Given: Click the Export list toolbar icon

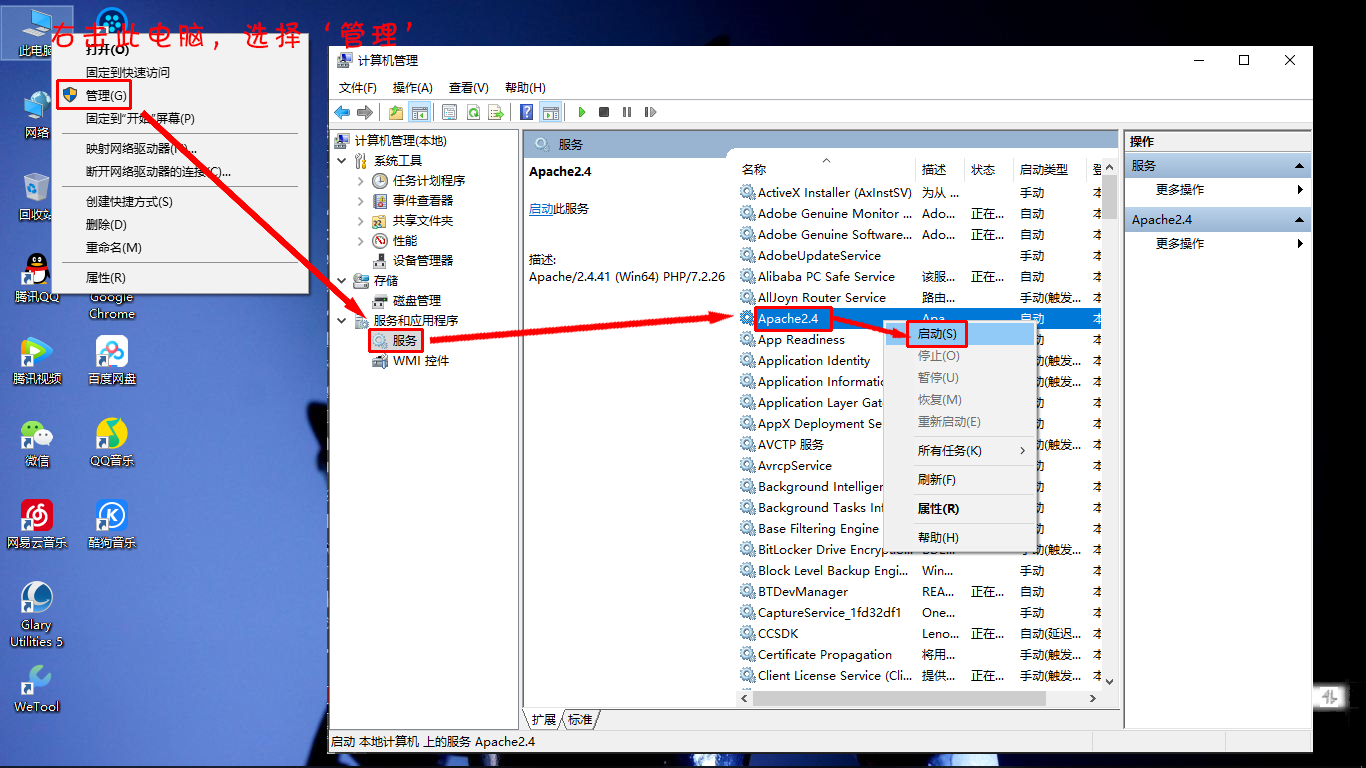Looking at the screenshot, I should [x=496, y=112].
